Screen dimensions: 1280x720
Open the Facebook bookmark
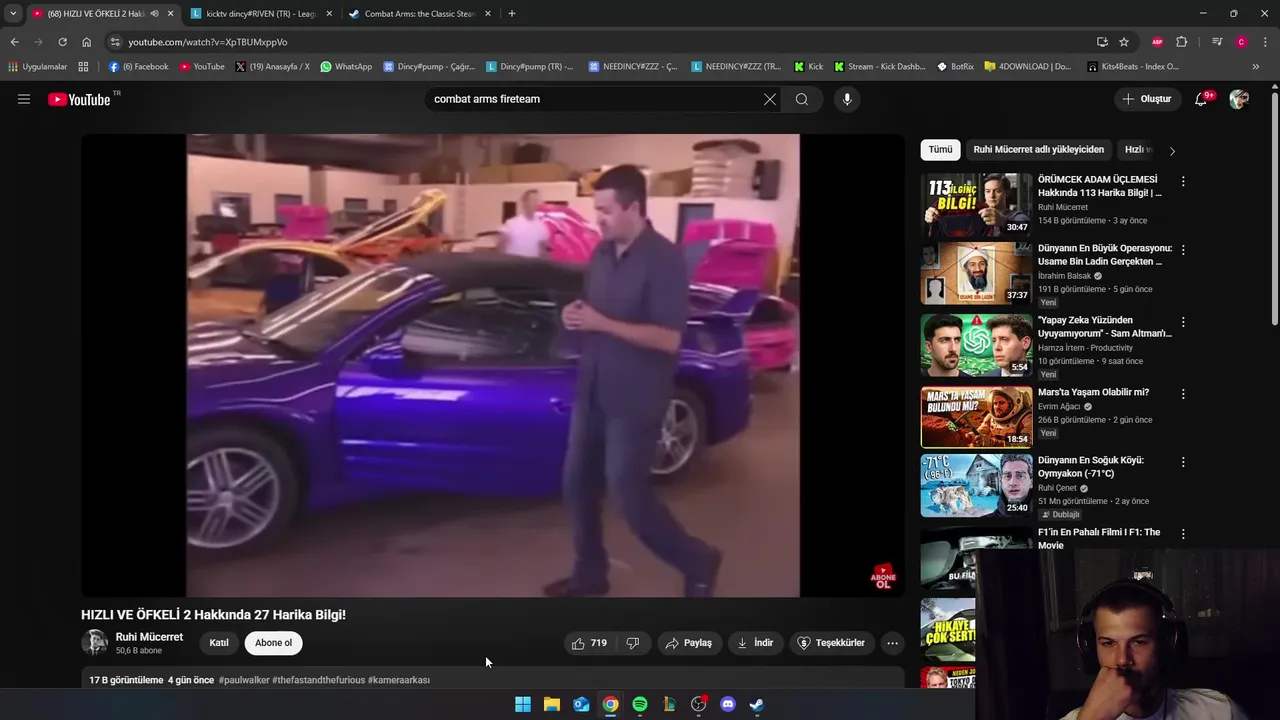[x=138, y=66]
